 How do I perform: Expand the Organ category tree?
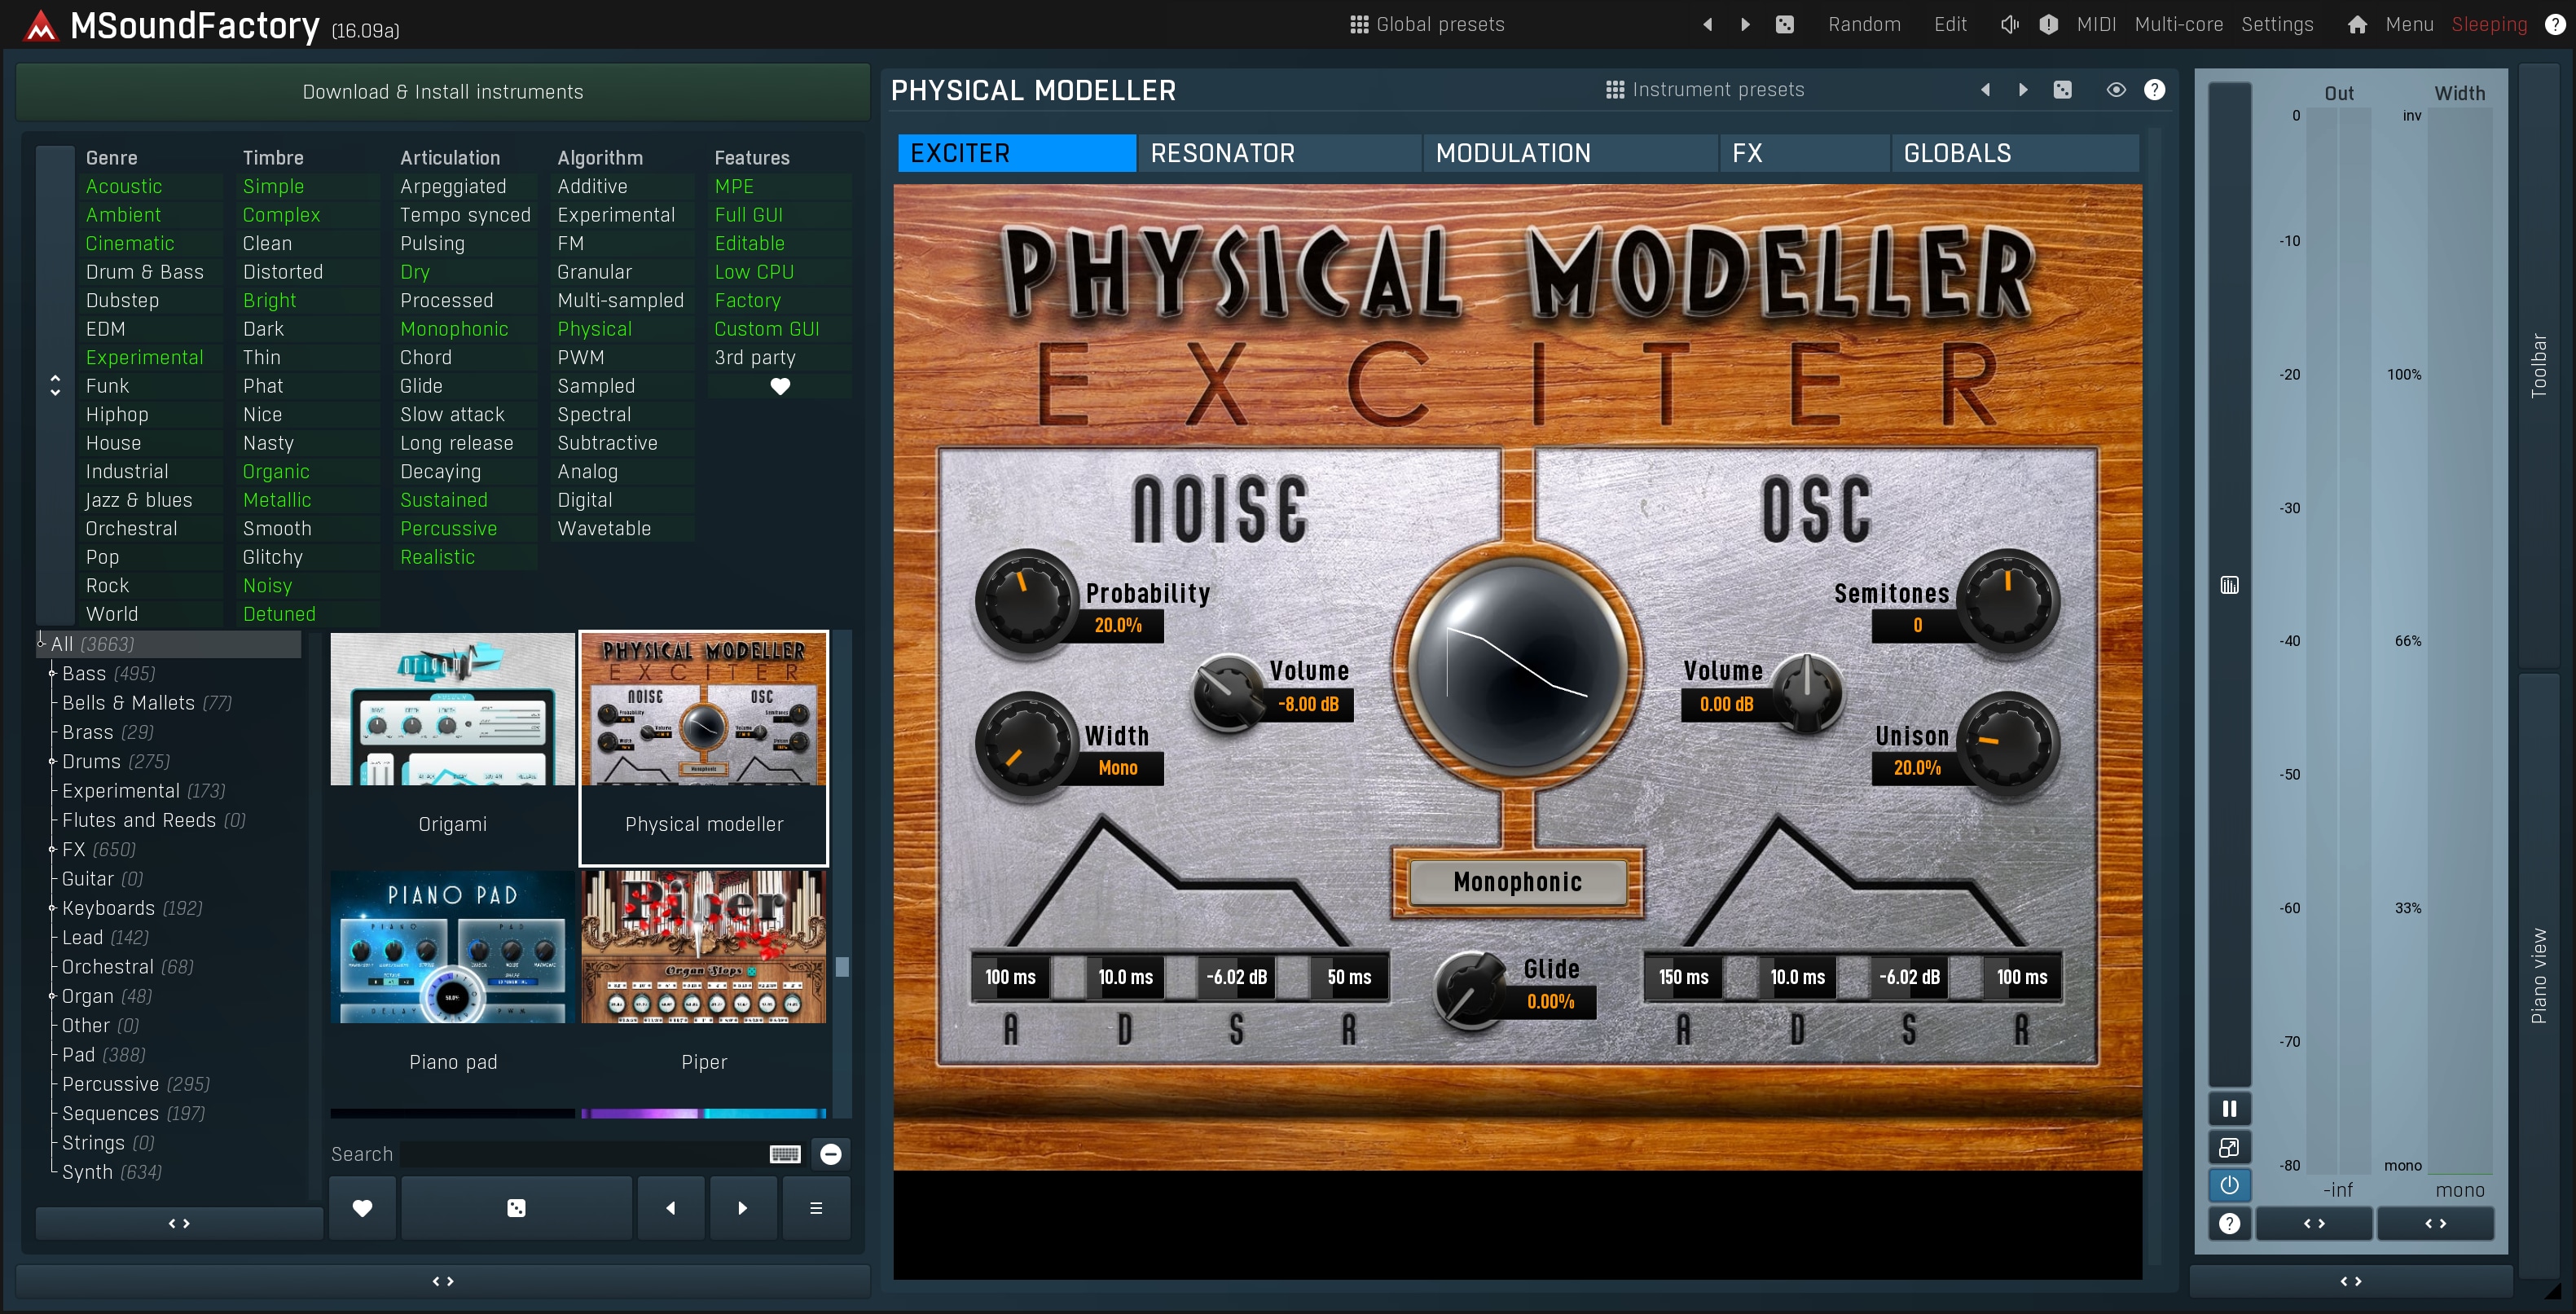click(52, 996)
